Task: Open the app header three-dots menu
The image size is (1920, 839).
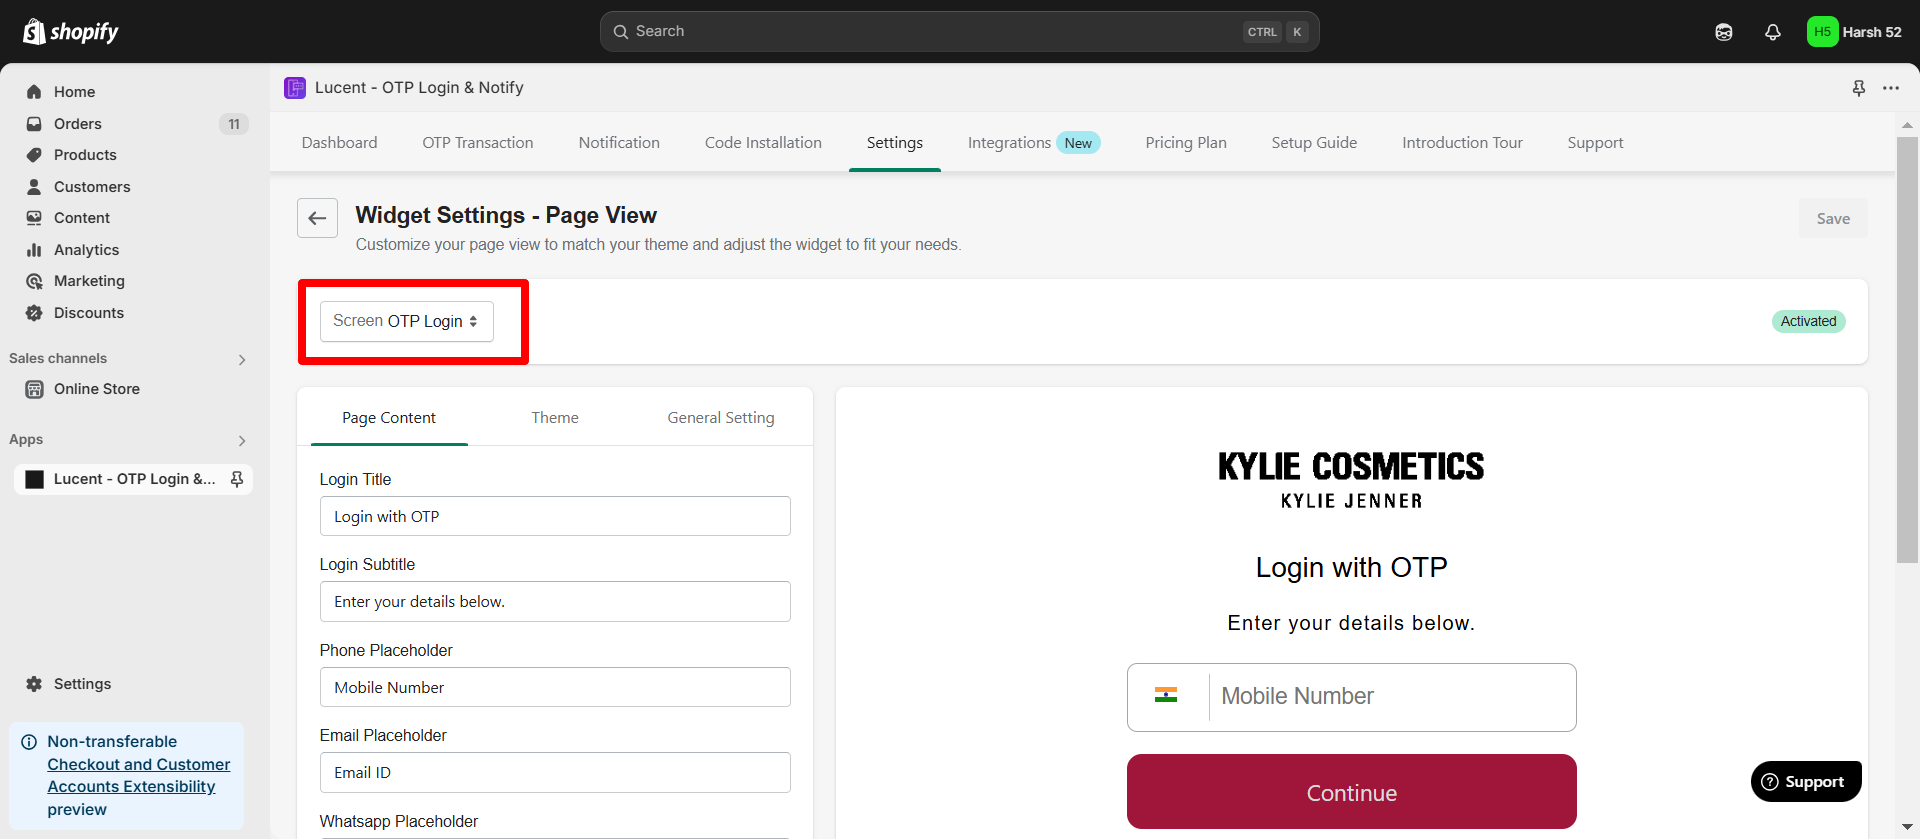Action: [x=1891, y=88]
